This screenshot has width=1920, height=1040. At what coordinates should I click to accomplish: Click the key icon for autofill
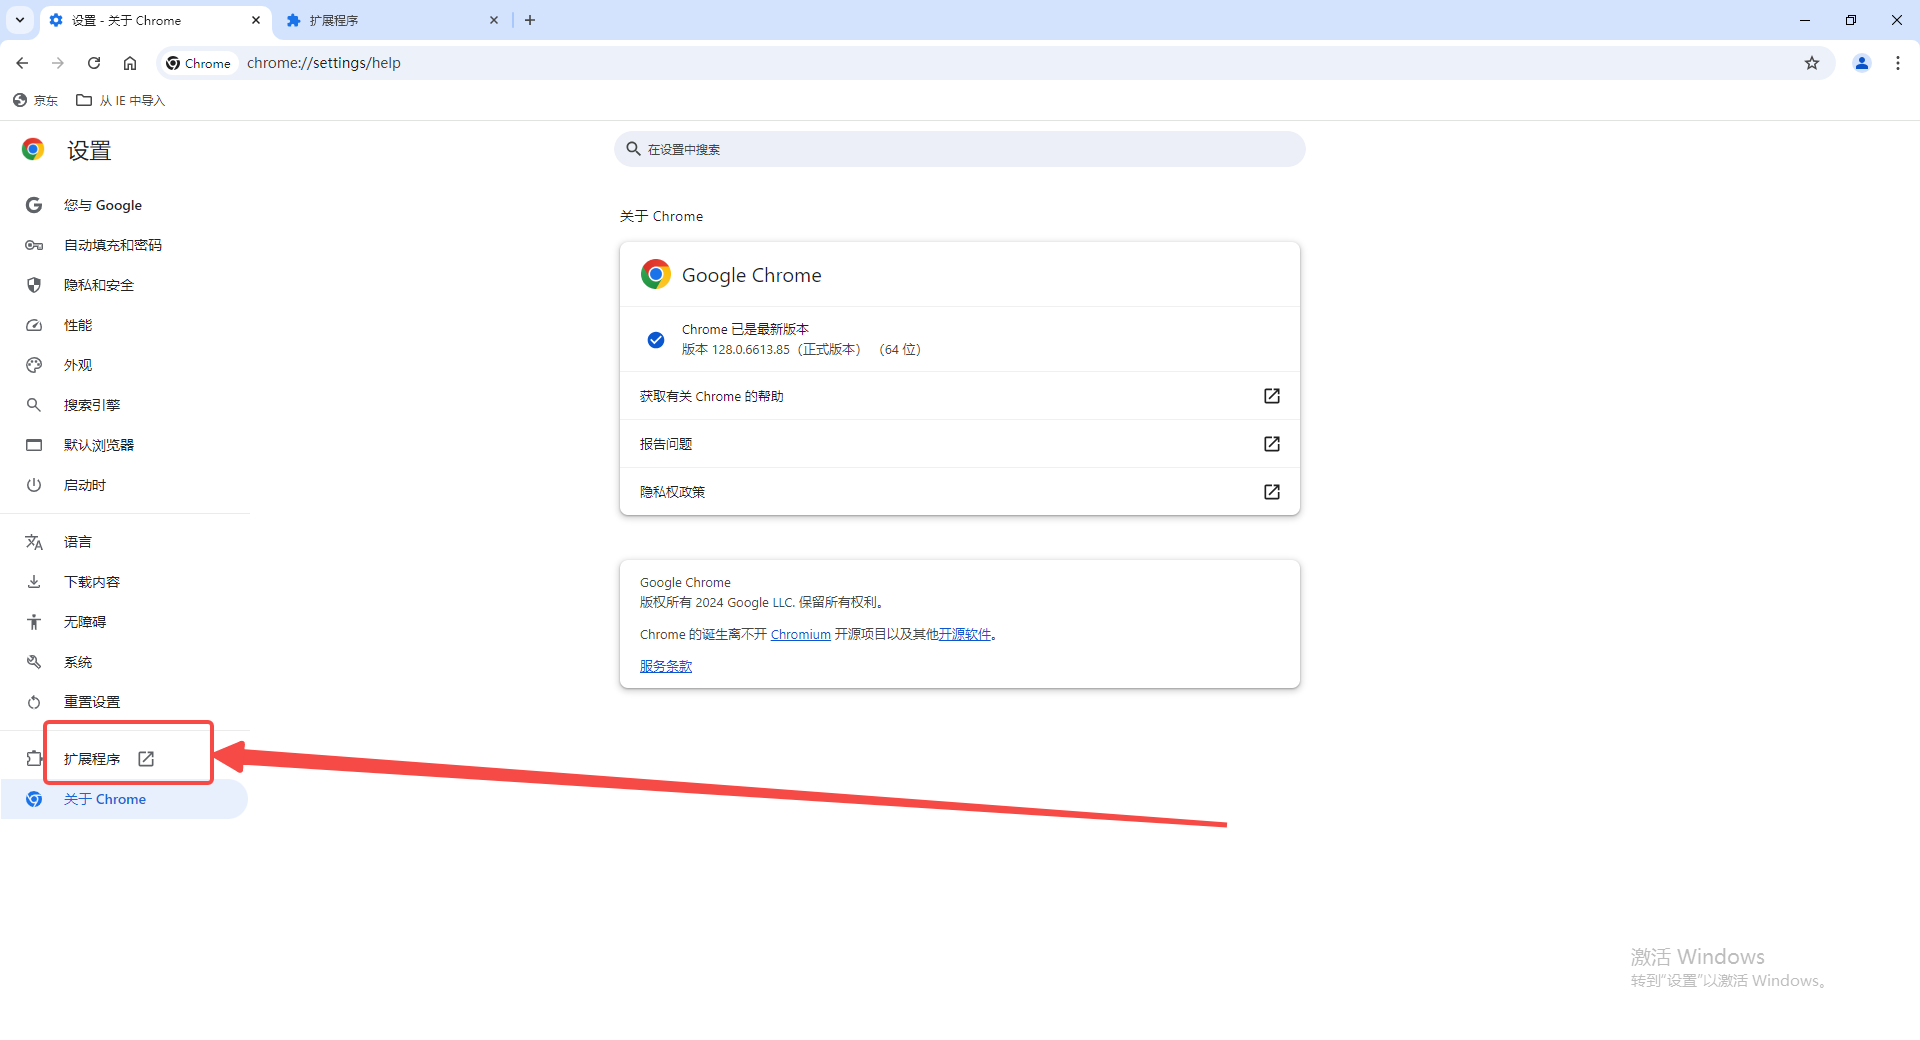point(34,245)
